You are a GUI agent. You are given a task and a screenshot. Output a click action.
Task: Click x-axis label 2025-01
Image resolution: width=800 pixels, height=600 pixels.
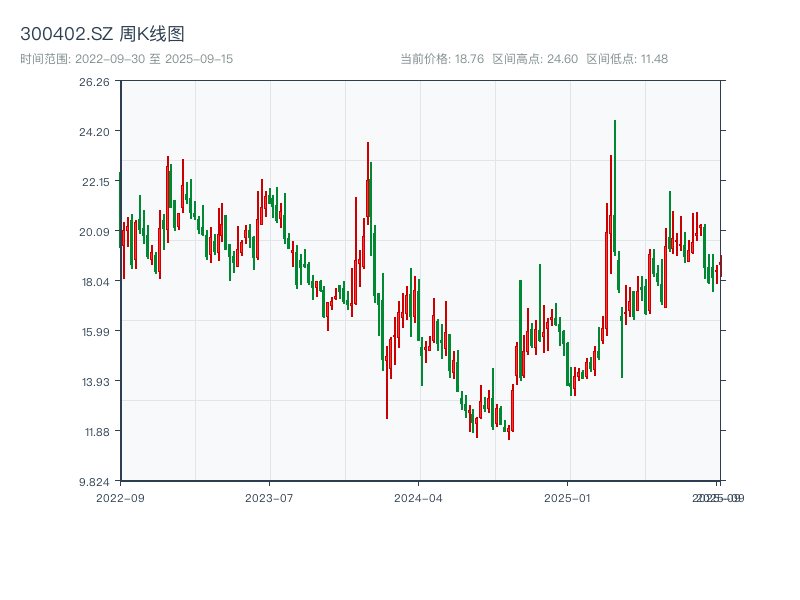(x=567, y=498)
